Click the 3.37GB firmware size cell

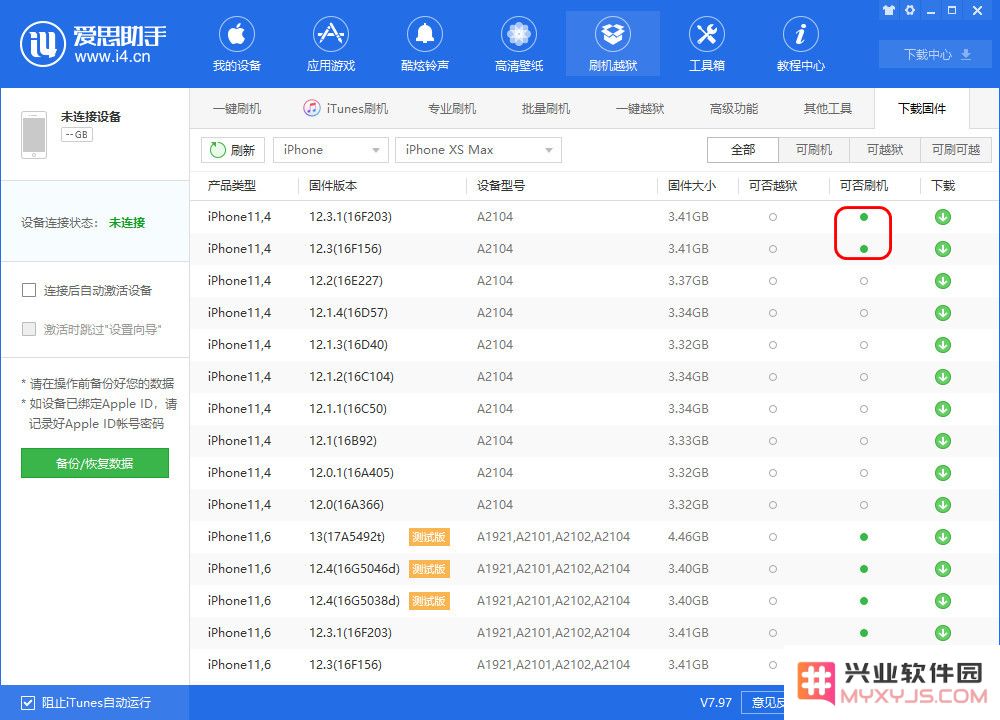(688, 281)
